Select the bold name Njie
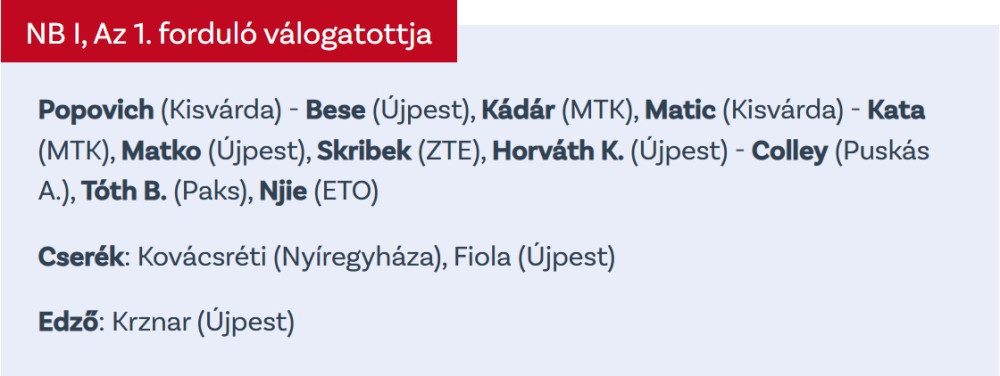 [x=283, y=192]
